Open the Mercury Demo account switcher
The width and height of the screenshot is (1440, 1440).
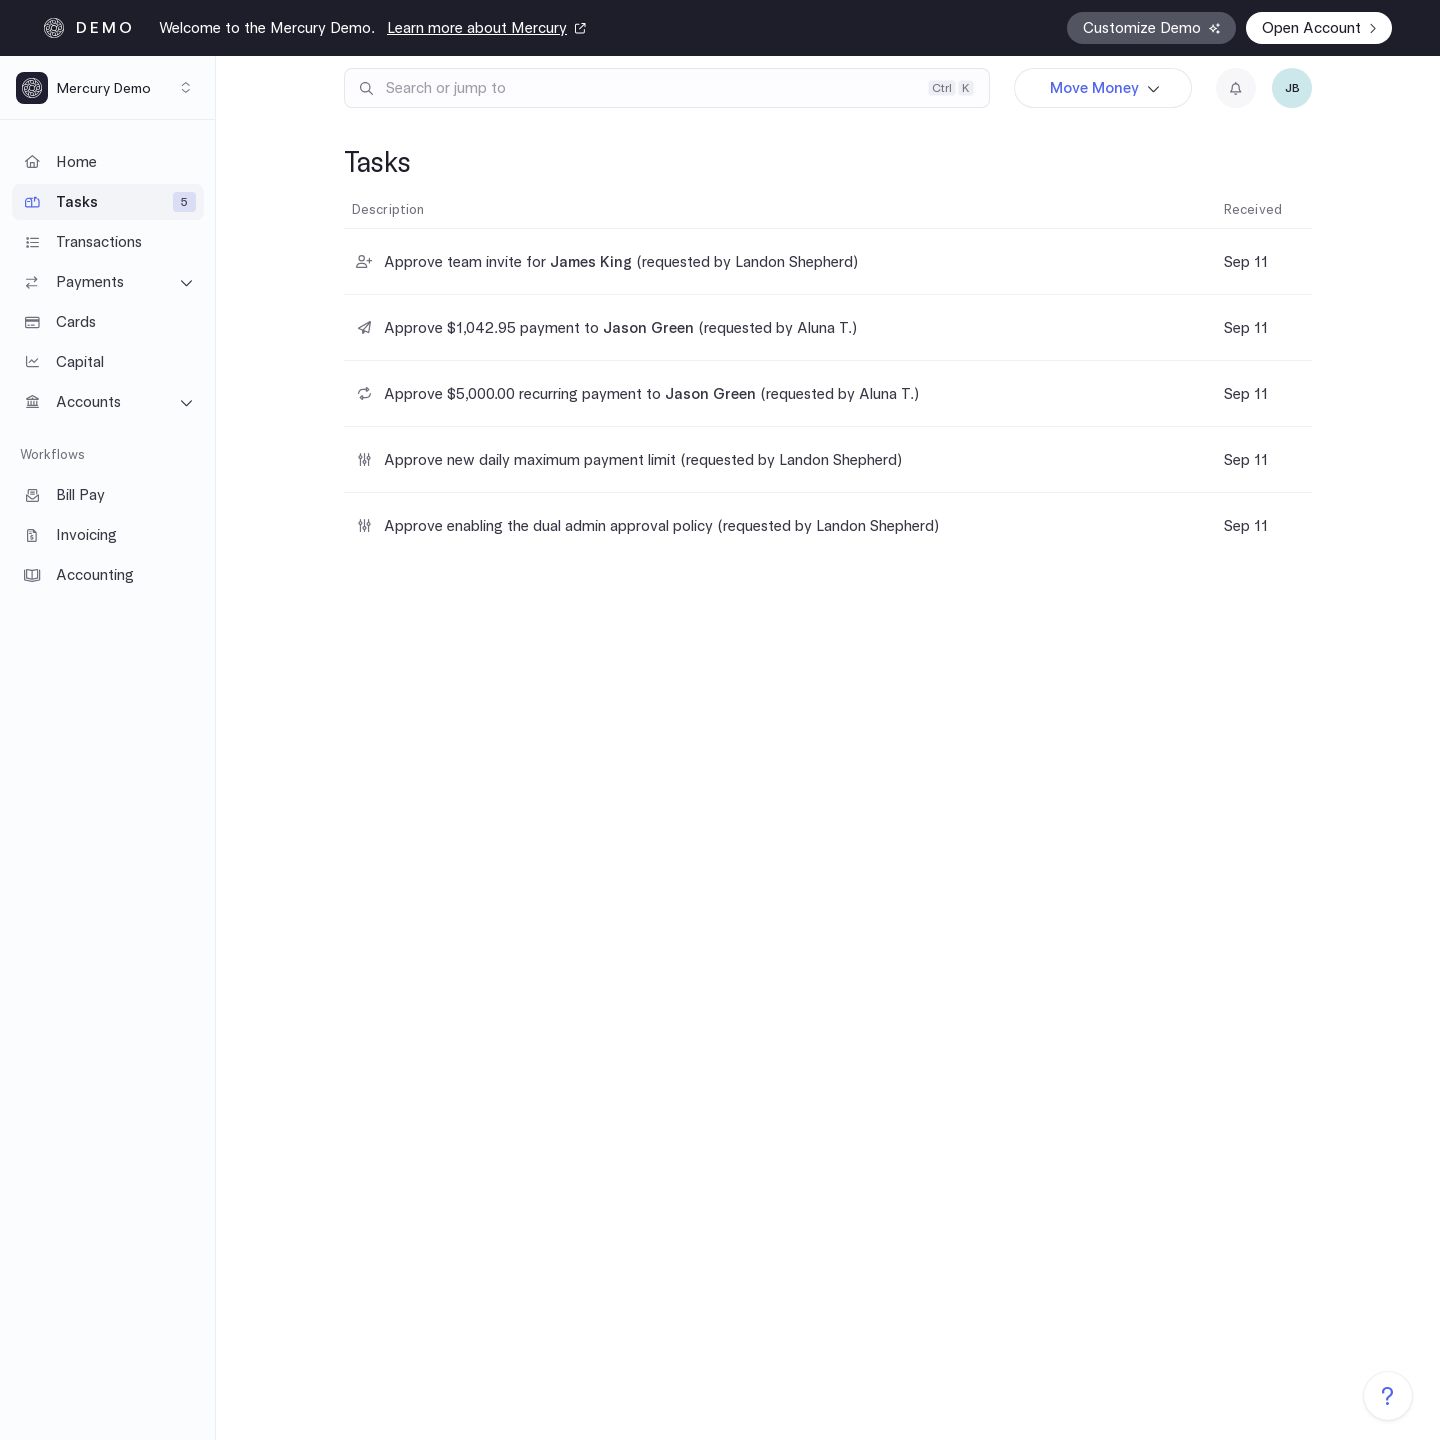[107, 88]
